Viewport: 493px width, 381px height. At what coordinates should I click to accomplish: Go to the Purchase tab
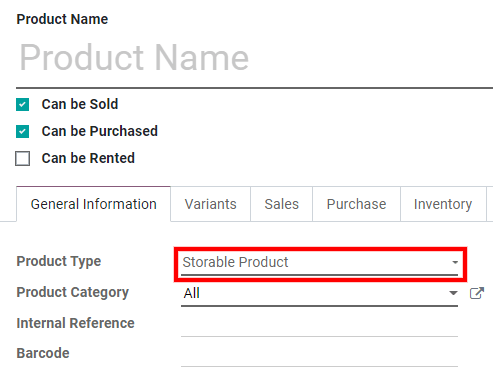(x=356, y=204)
